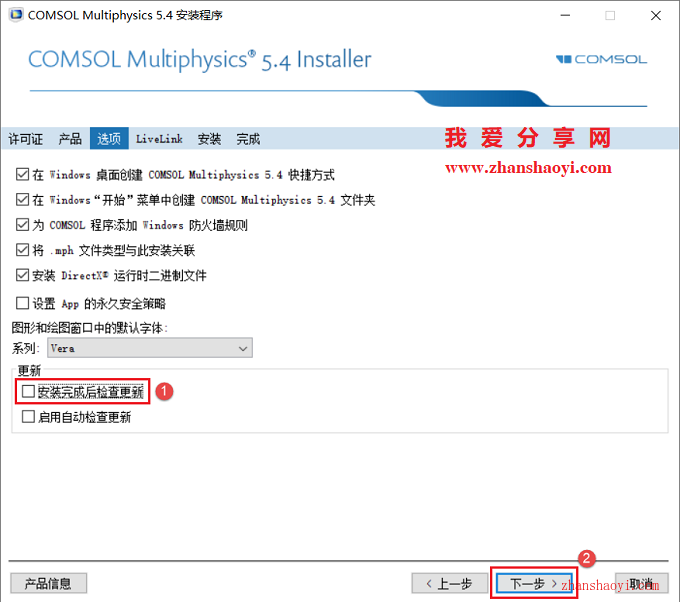The image size is (680, 602).
Task: Select the 选项 tab
Action: [x=109, y=139]
